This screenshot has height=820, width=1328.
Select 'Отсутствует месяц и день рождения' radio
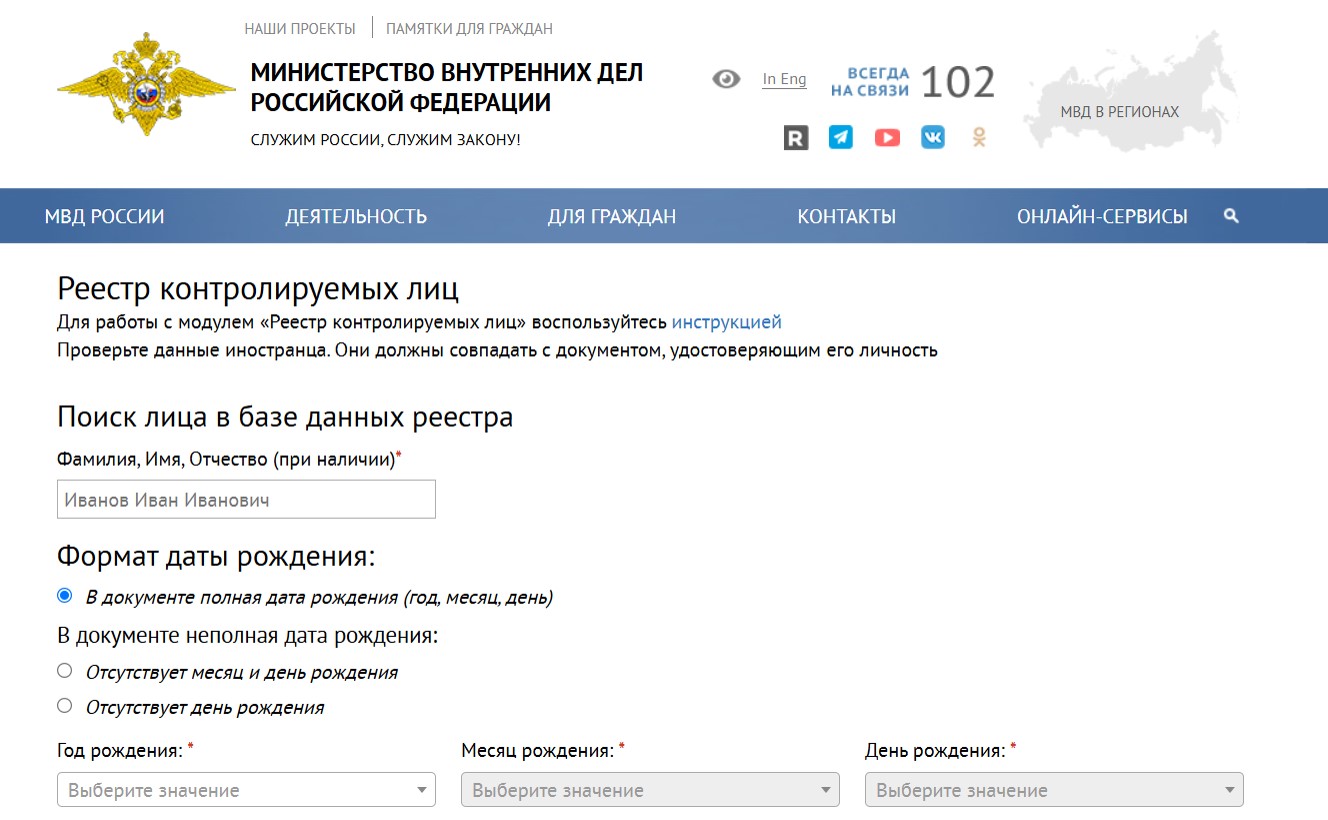pos(65,671)
